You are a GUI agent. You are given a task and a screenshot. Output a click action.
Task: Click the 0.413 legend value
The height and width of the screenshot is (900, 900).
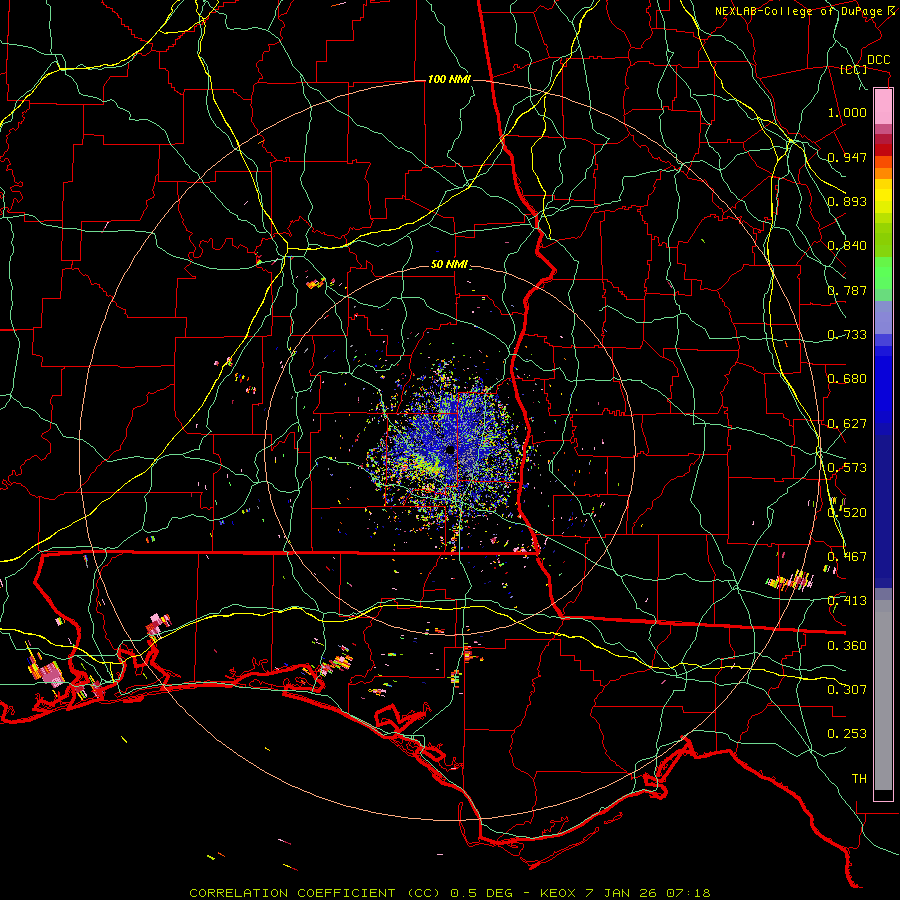click(847, 601)
